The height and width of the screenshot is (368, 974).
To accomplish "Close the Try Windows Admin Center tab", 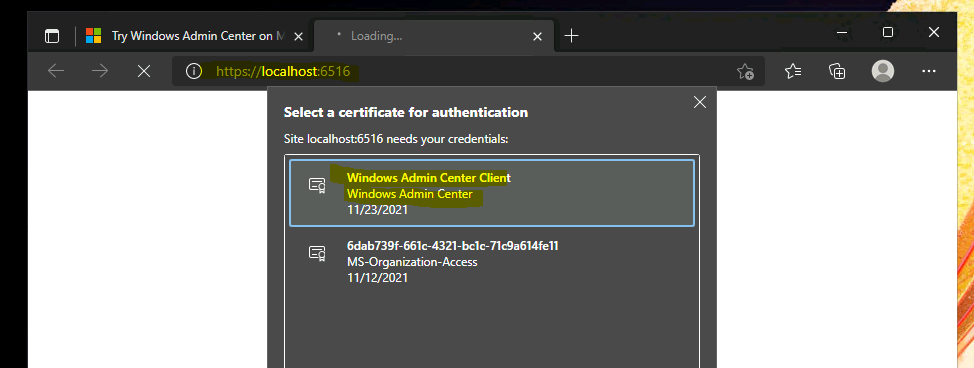I will (x=298, y=37).
